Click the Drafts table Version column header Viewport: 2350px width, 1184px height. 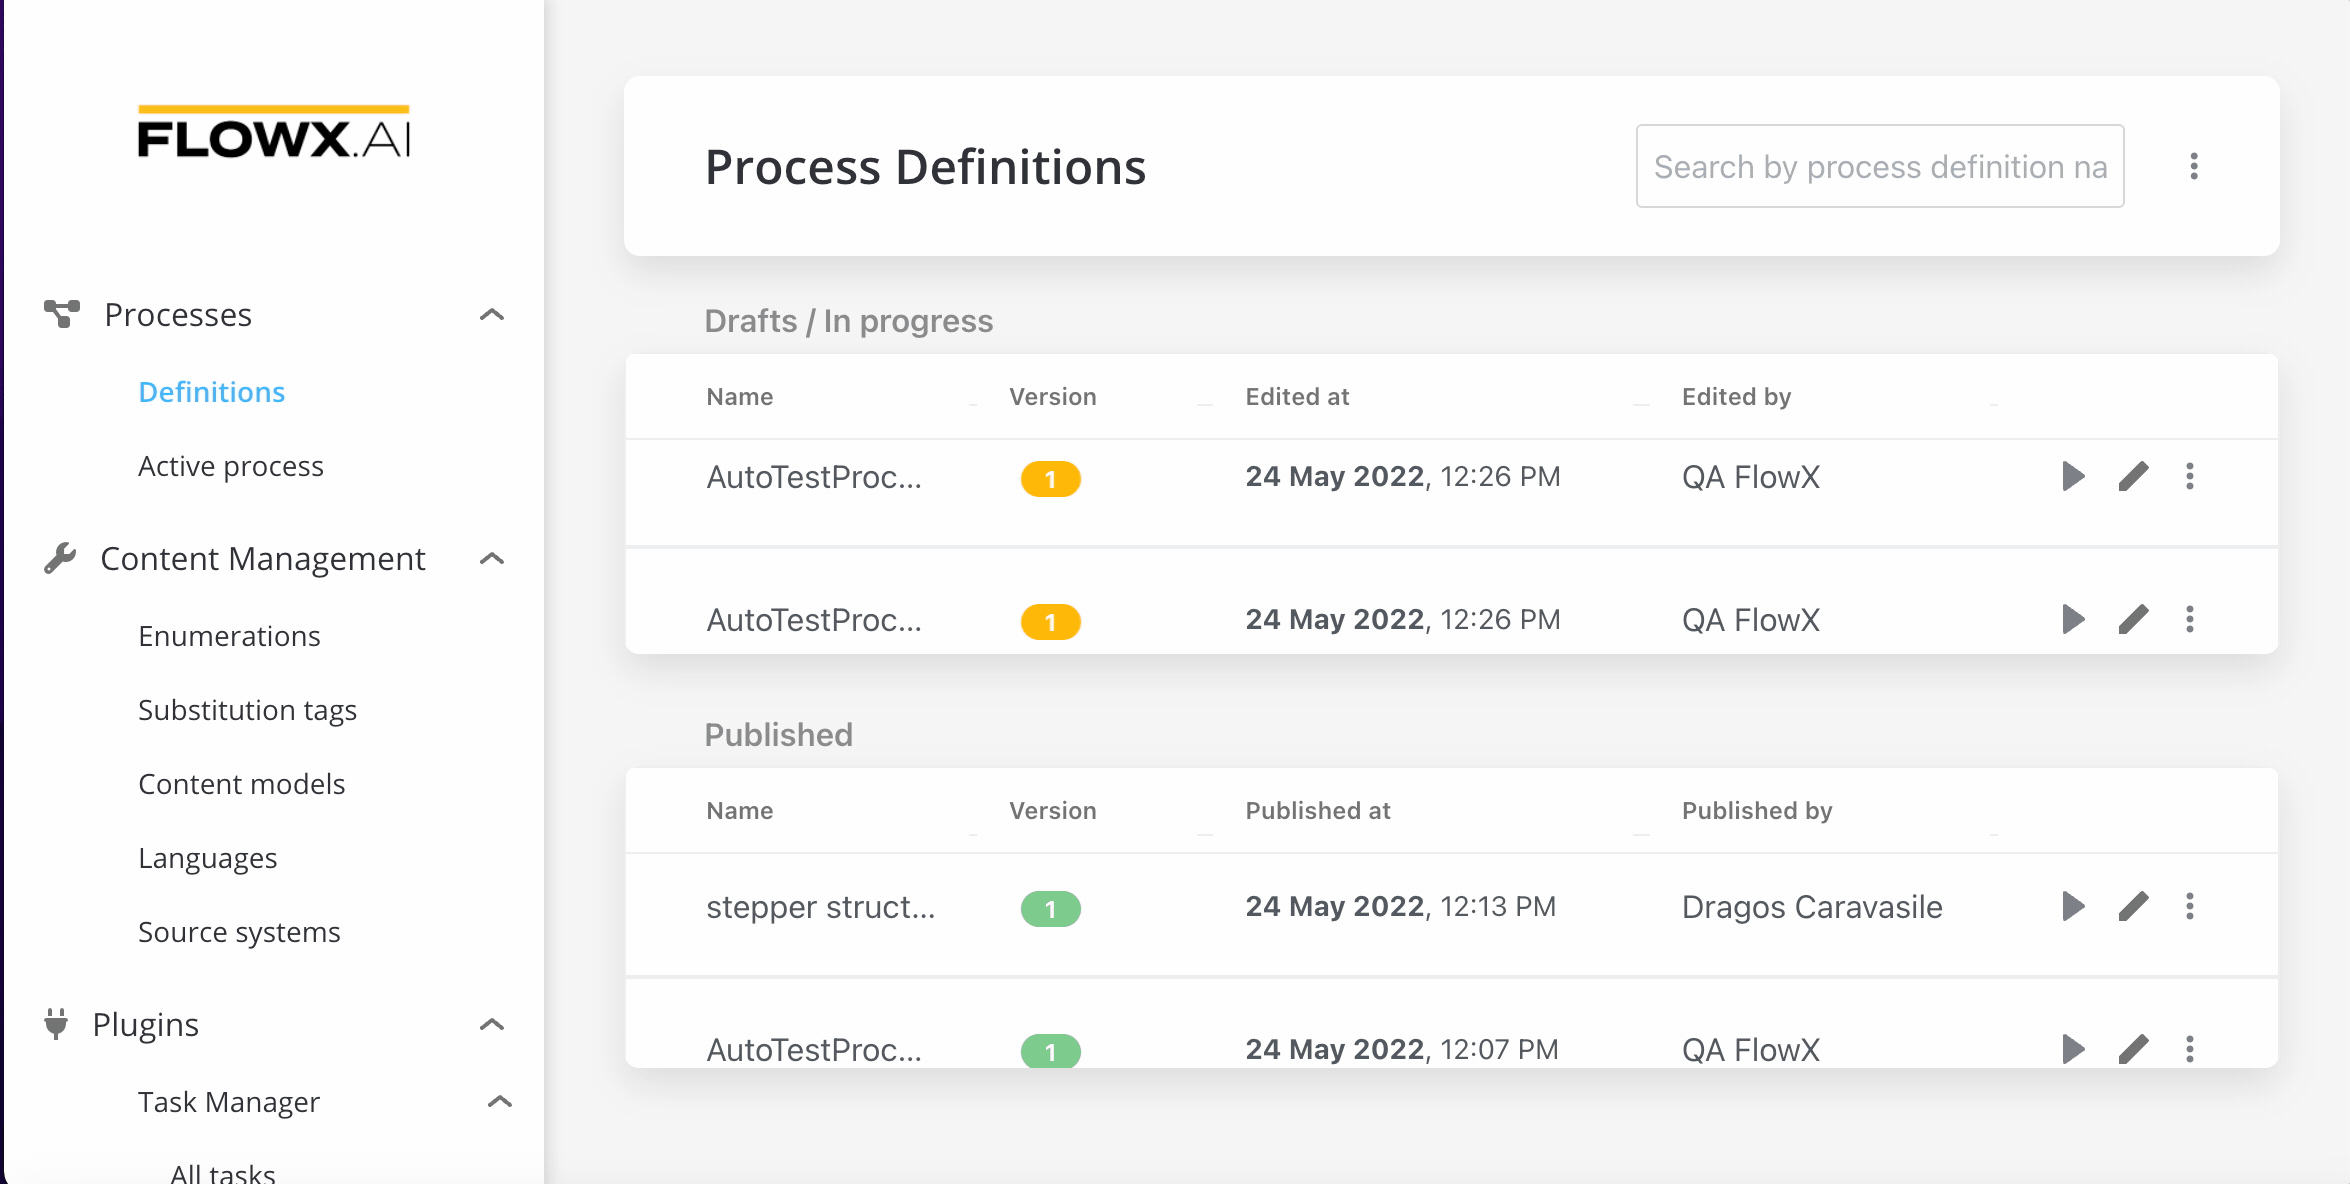(1053, 397)
